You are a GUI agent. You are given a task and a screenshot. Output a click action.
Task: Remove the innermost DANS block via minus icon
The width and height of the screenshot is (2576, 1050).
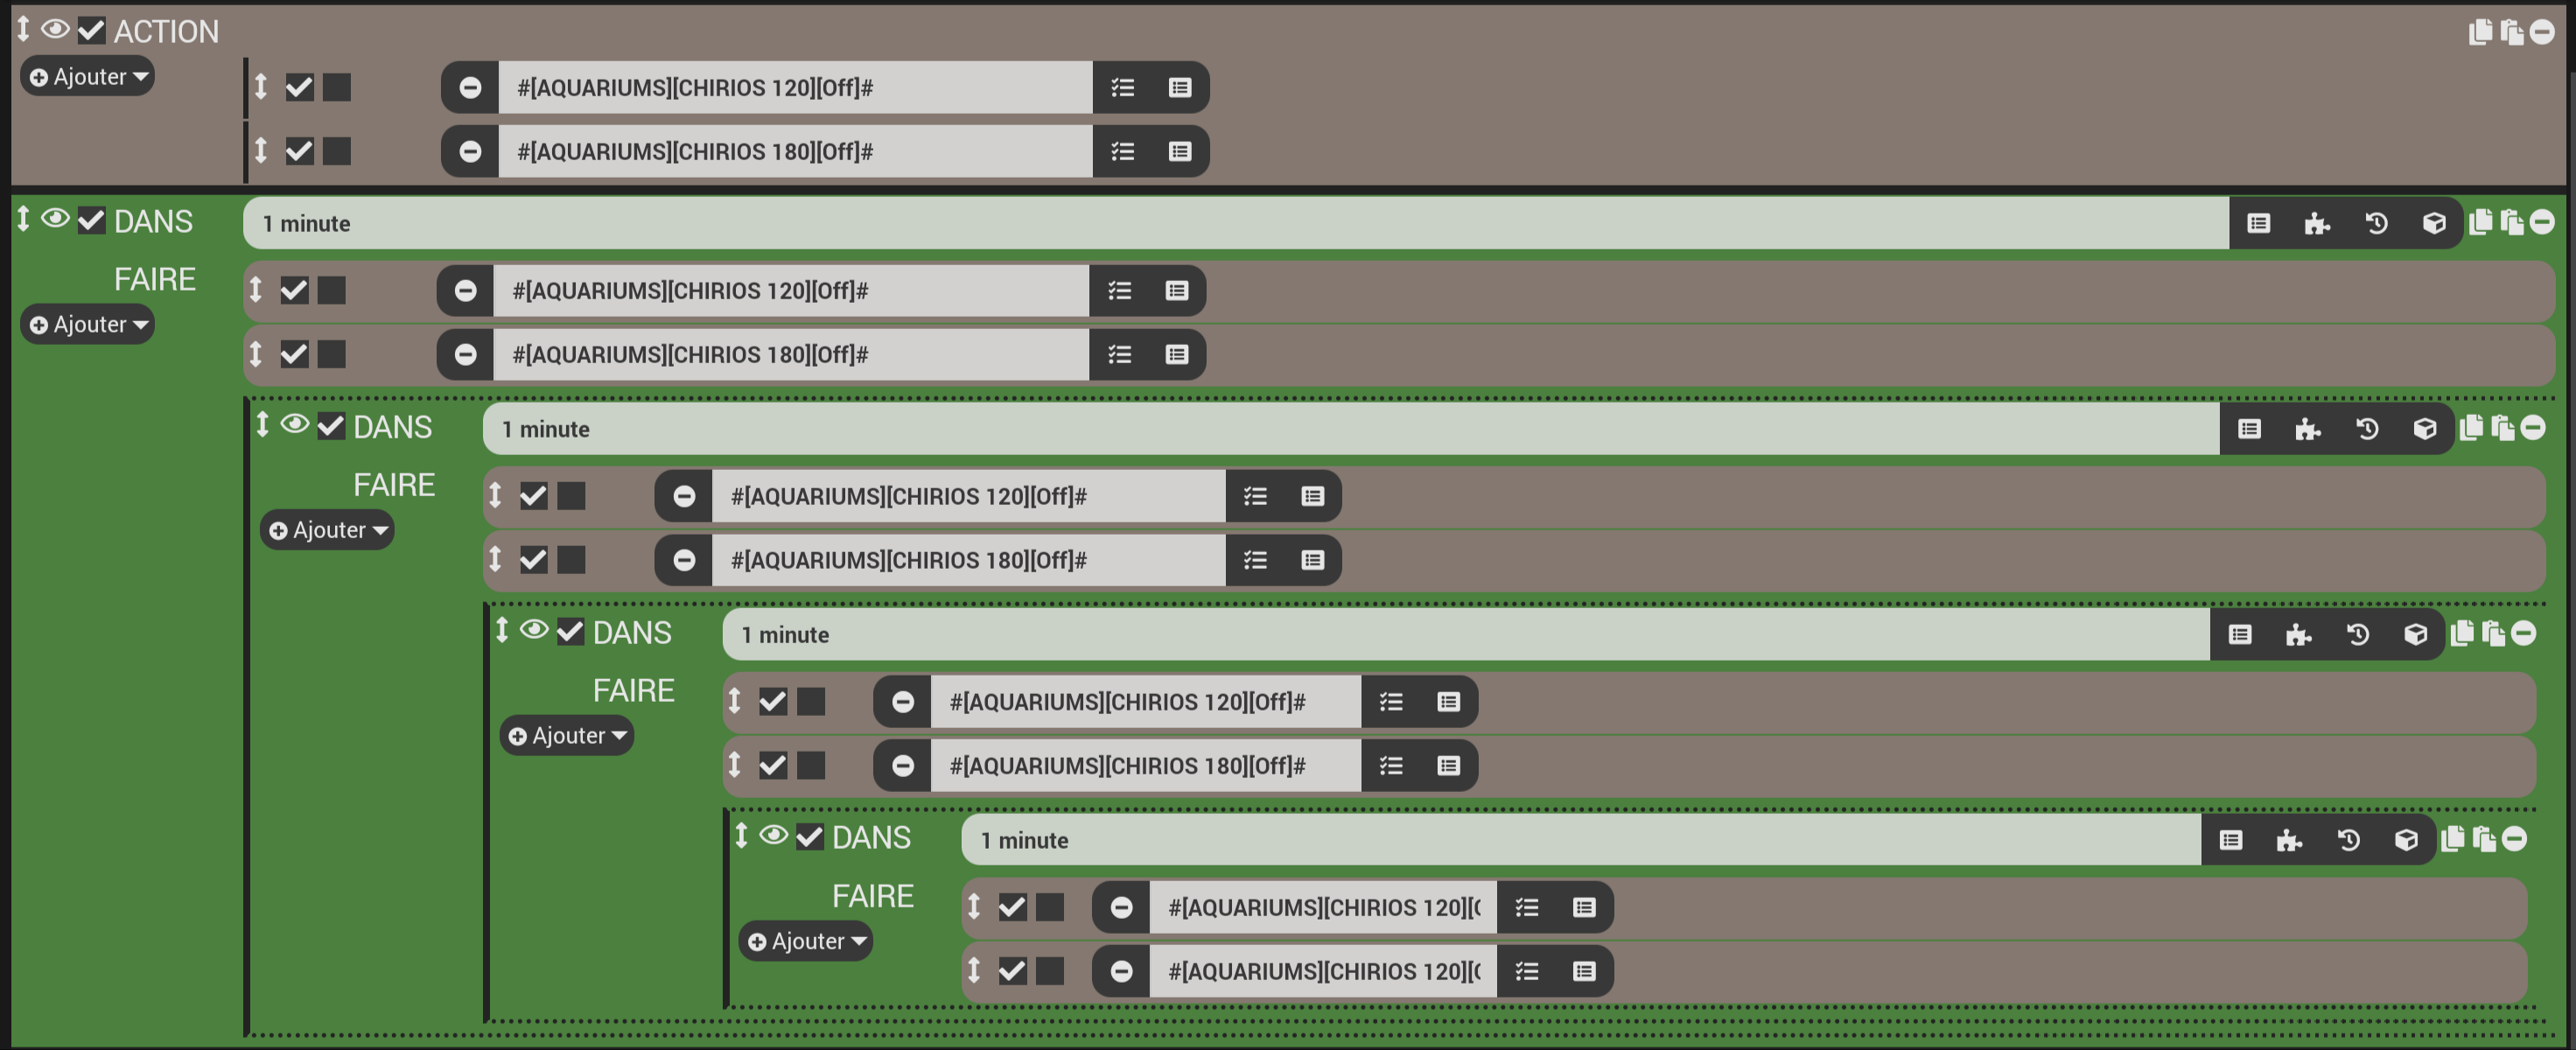pos(2515,839)
